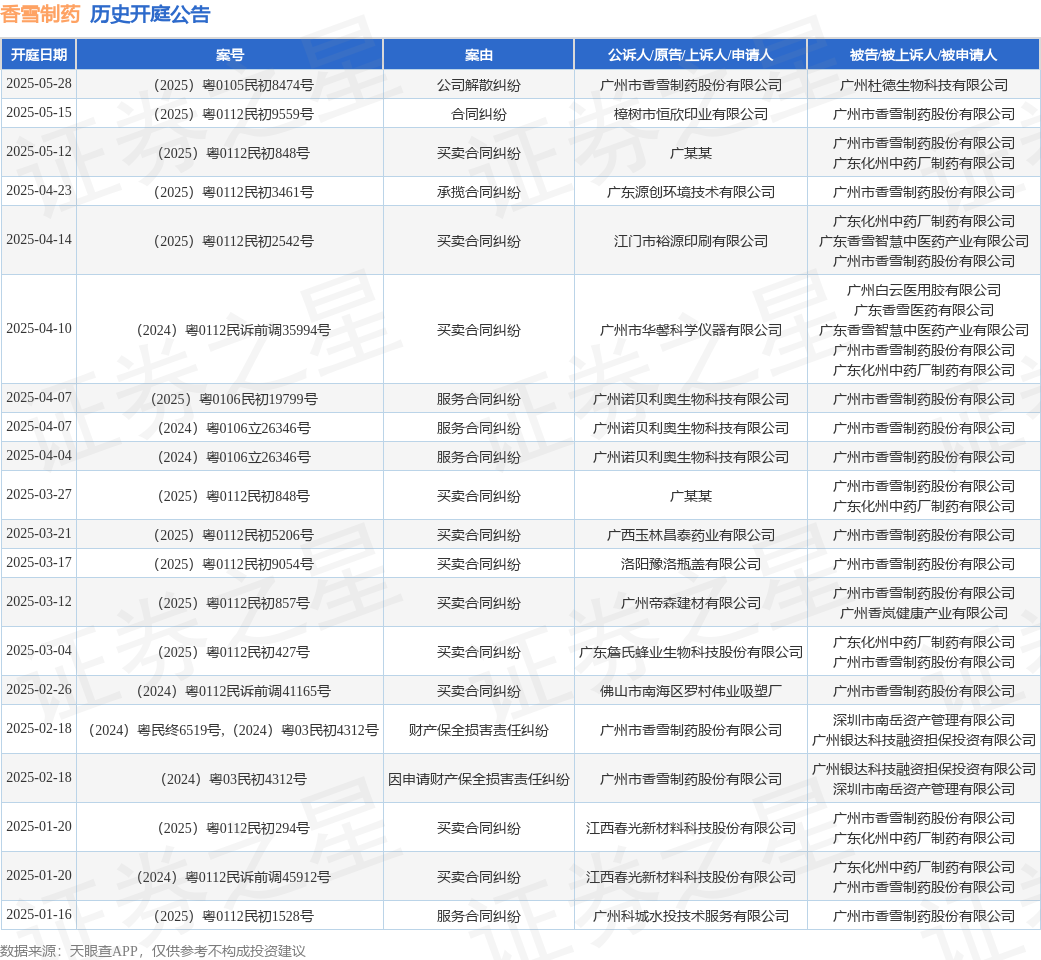This screenshot has height=960, width=1041.
Task: Click 广州白云医用胶有限公司 defendant text
Action: tap(923, 290)
